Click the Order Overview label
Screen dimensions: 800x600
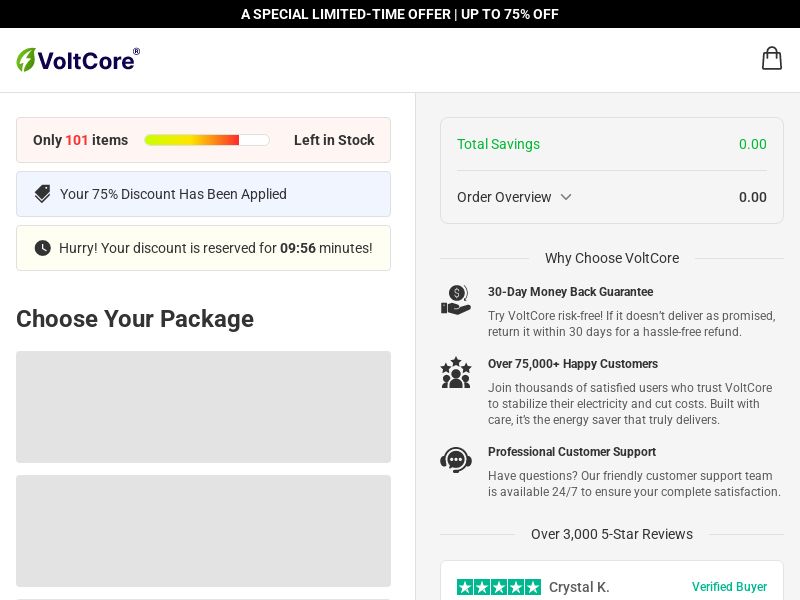pos(504,197)
